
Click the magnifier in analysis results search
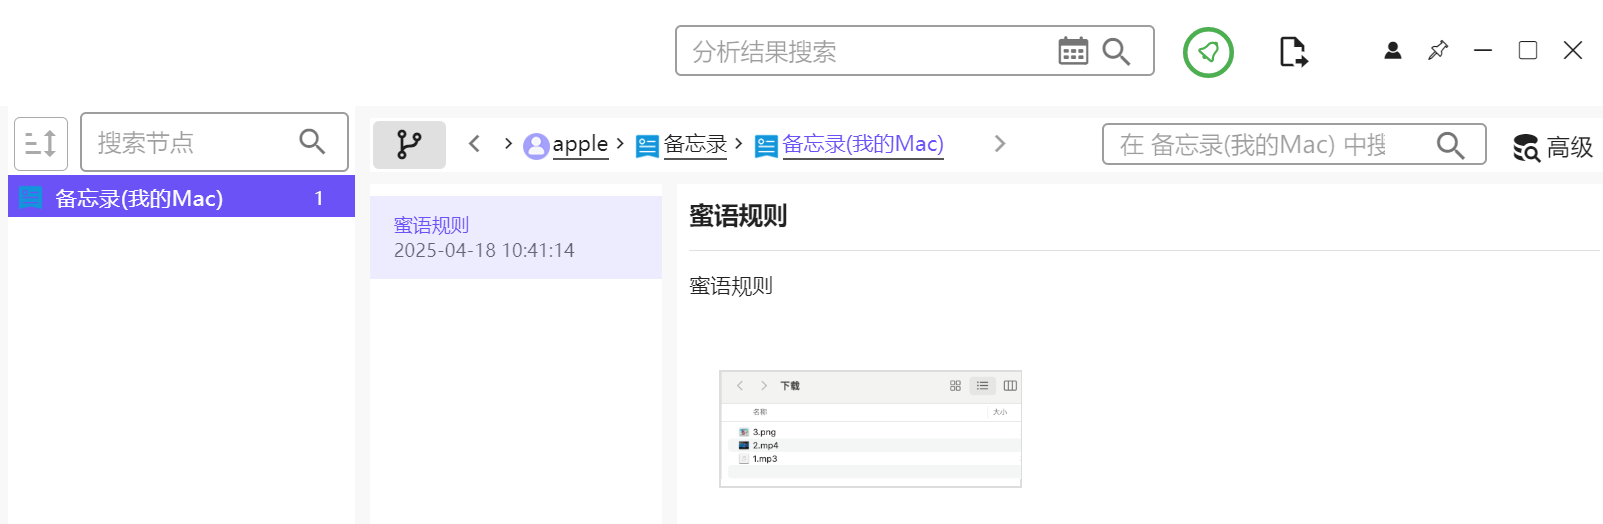[x=1116, y=51]
